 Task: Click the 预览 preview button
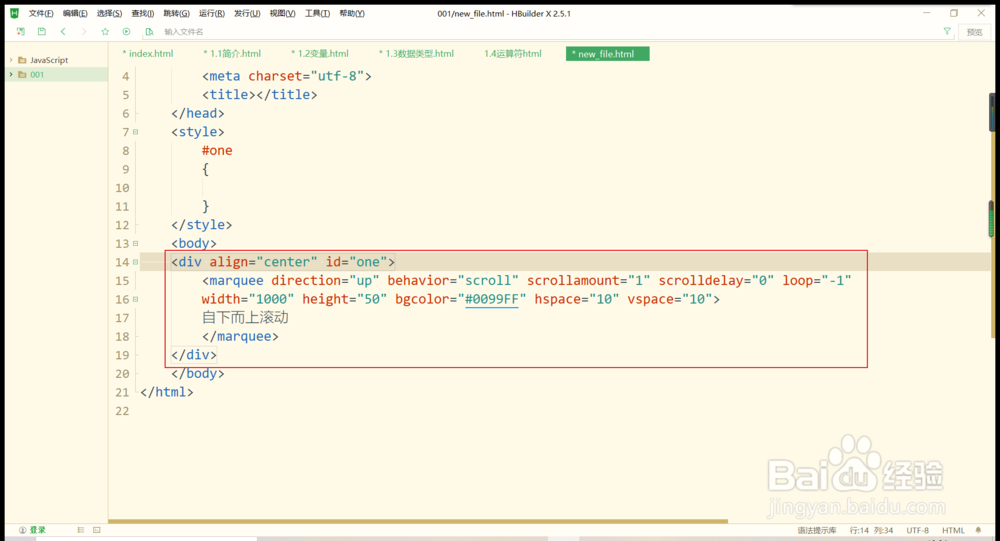[974, 32]
